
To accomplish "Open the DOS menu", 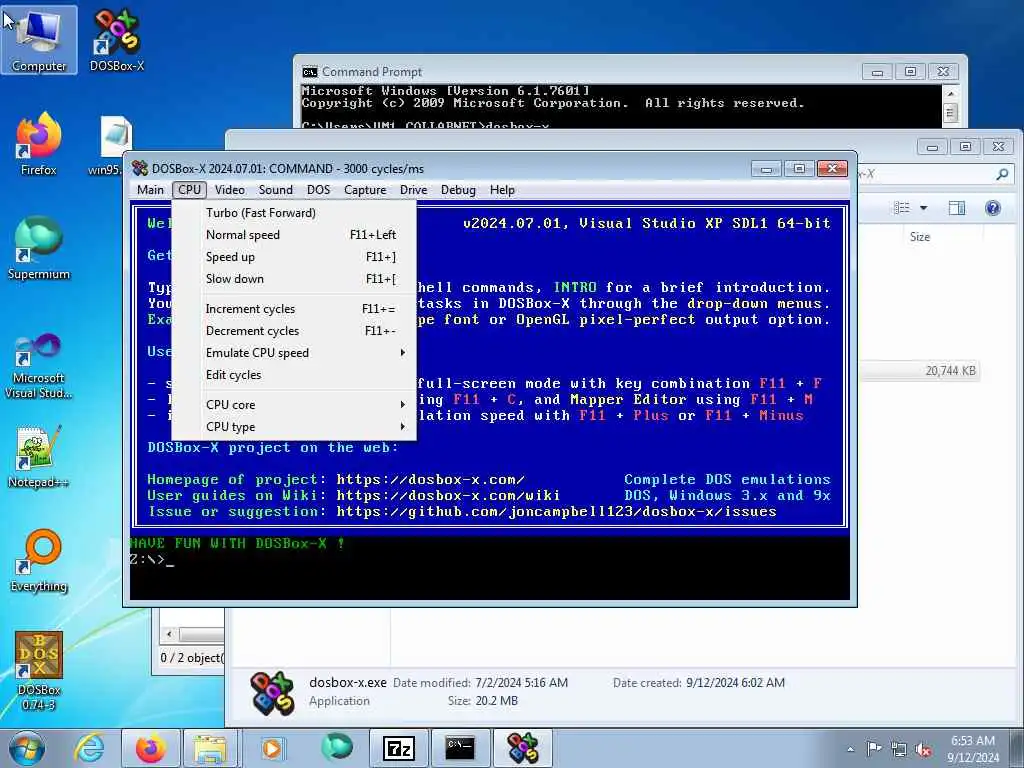I will [x=318, y=189].
